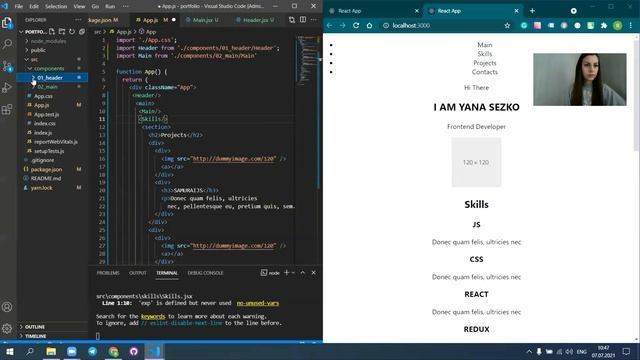Add a new terminal with plus icon
The height and width of the screenshot is (360, 640).
click(287, 273)
